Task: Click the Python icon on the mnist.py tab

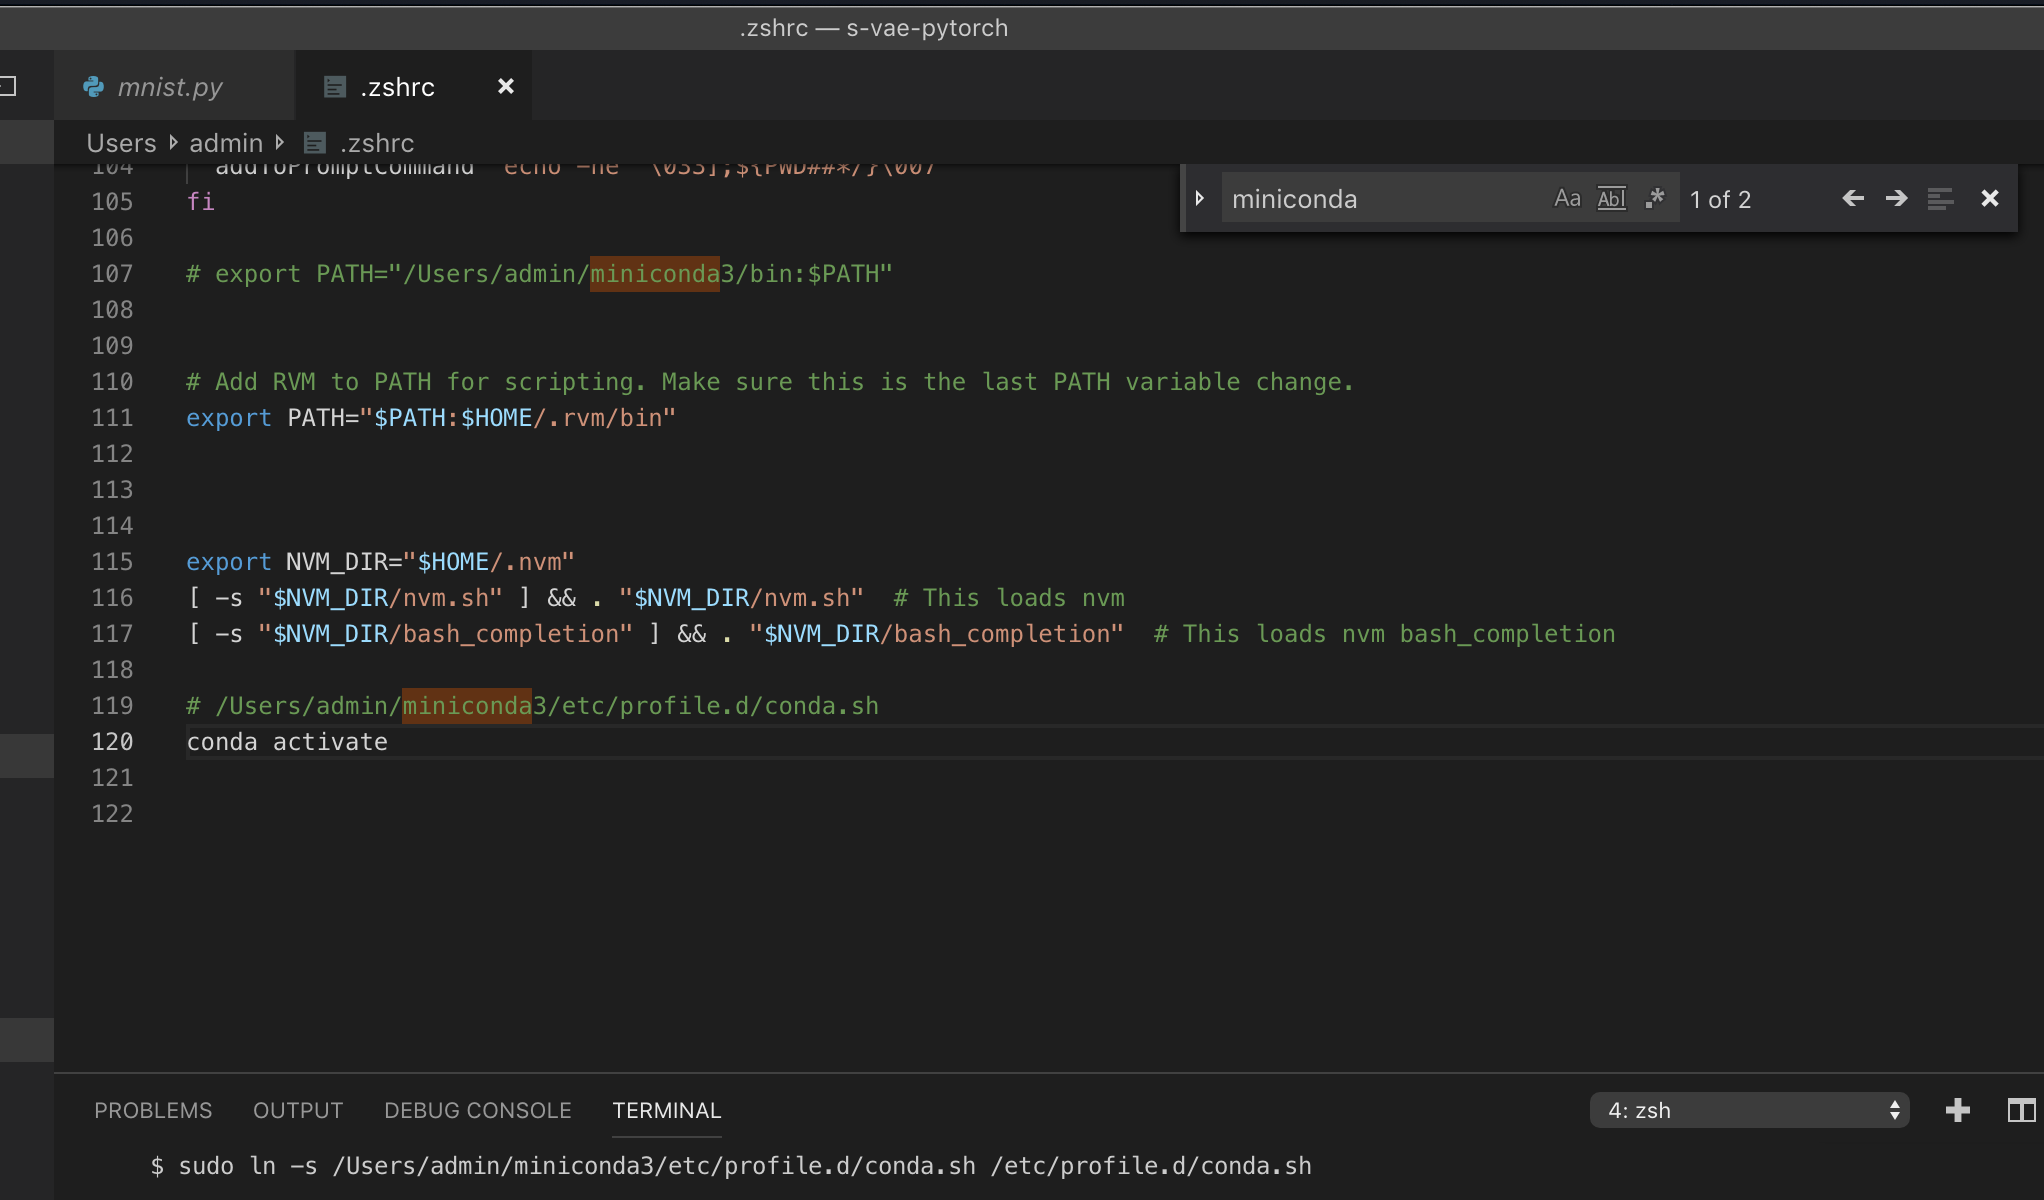Action: [x=93, y=87]
